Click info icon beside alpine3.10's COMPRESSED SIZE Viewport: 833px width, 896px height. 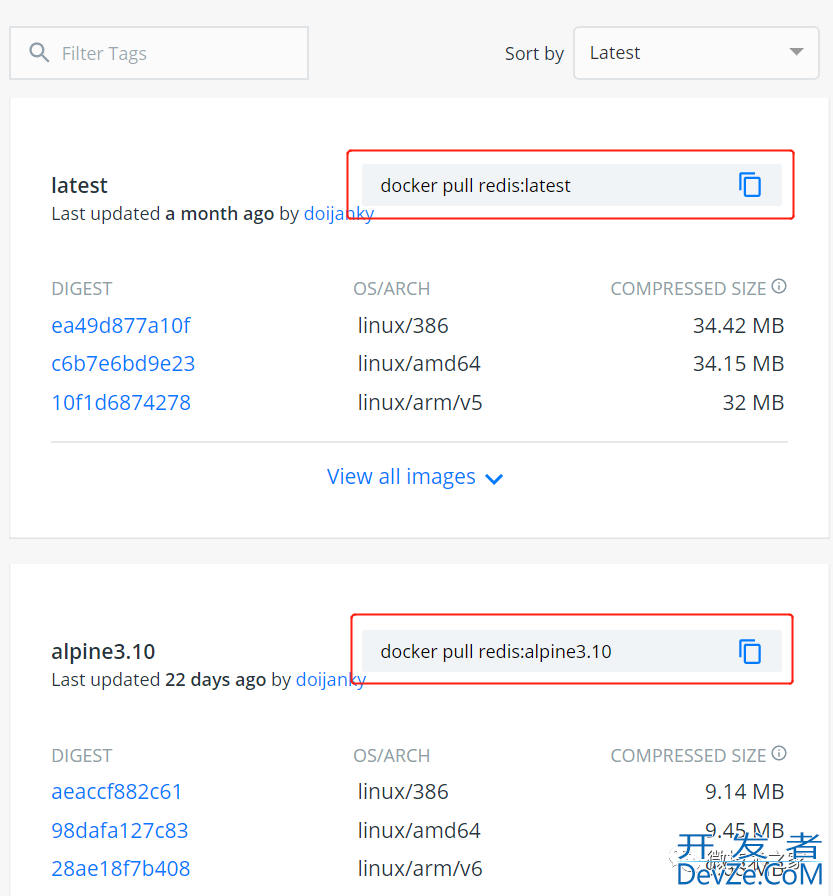click(x=779, y=753)
